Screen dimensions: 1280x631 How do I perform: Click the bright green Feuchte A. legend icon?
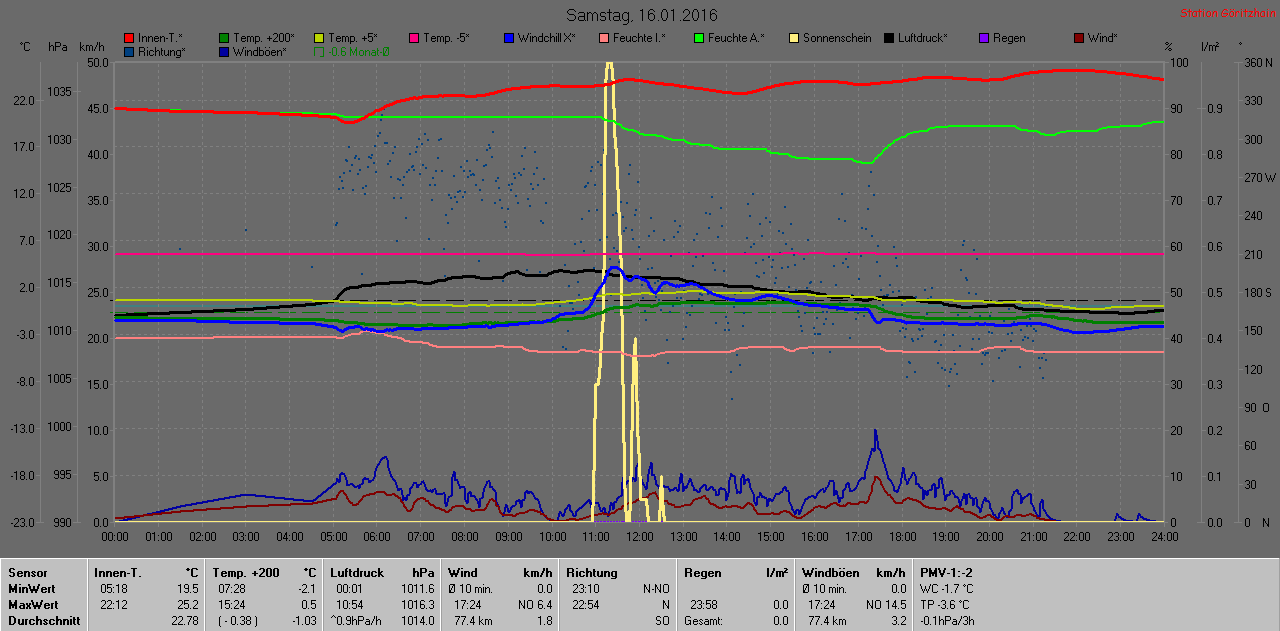699,38
